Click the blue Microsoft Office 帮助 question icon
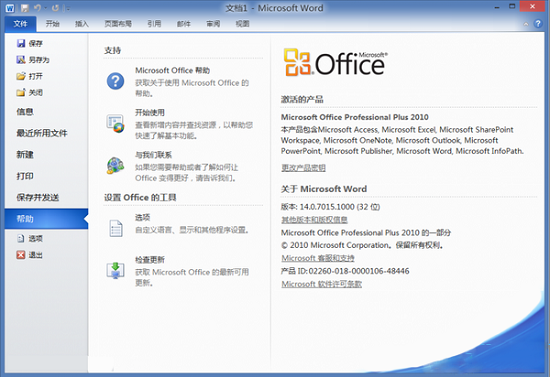This screenshot has width=550, height=377. coord(115,81)
